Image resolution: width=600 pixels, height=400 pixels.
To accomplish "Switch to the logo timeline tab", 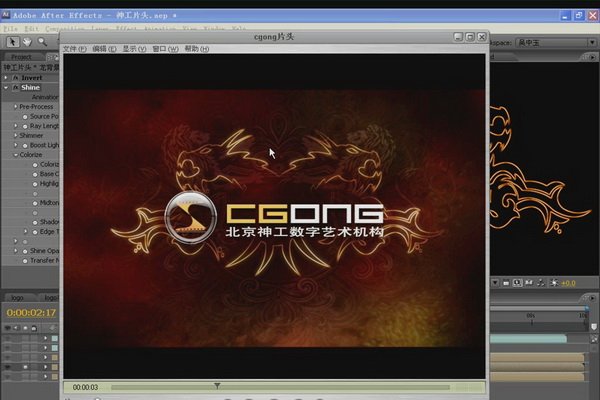I will 17,298.
